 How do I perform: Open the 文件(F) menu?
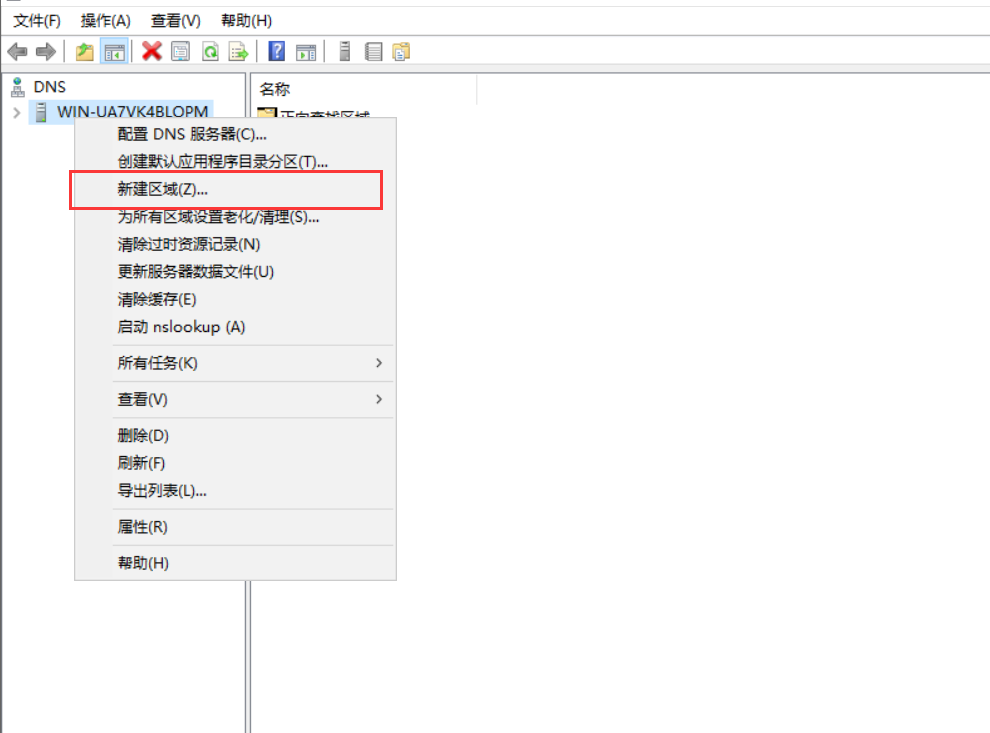pyautogui.click(x=37, y=21)
